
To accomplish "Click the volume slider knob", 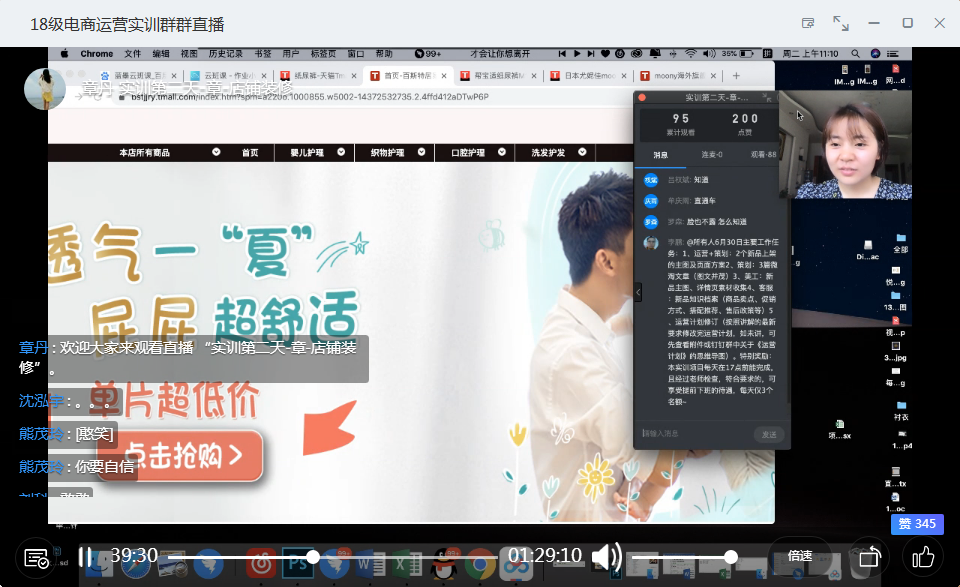I will (x=731, y=556).
